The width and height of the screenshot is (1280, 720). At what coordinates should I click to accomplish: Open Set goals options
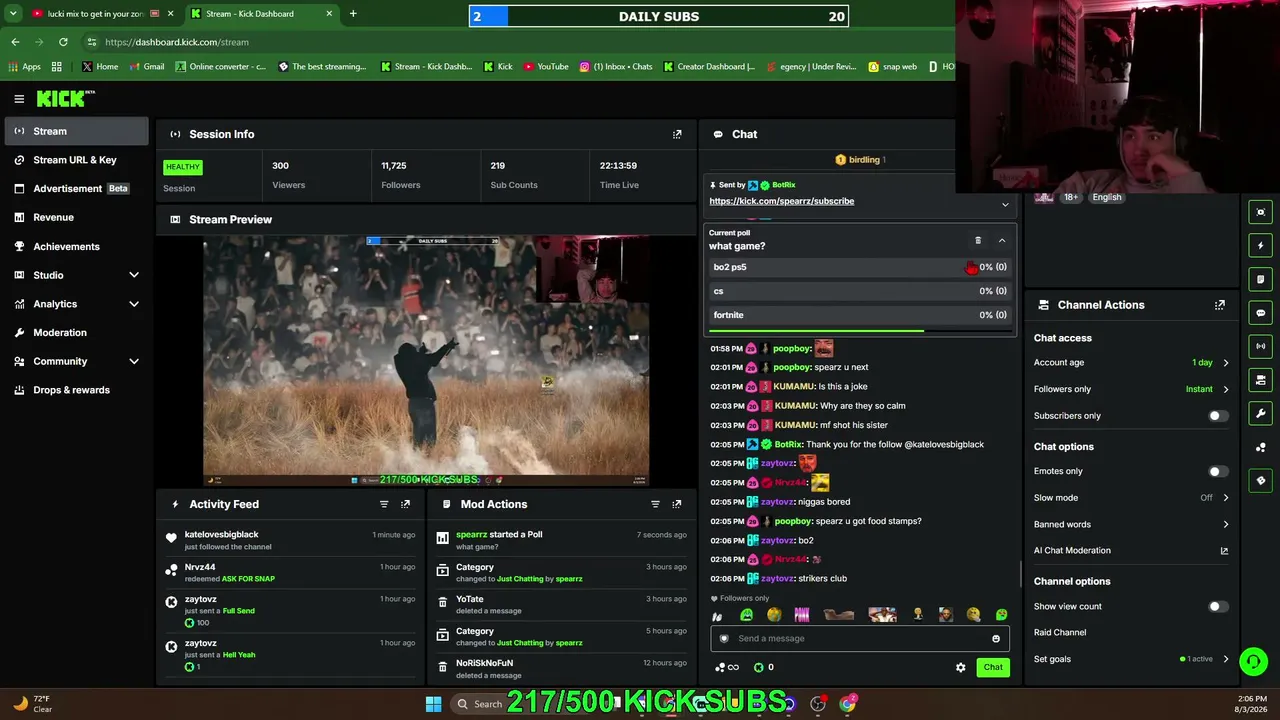pos(1131,659)
